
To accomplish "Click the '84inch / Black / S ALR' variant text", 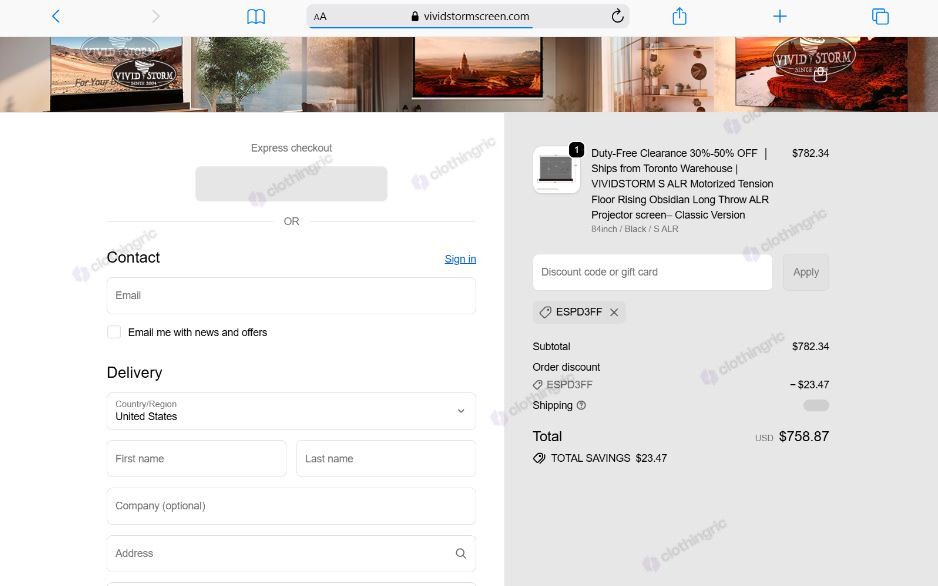I will point(635,229).
